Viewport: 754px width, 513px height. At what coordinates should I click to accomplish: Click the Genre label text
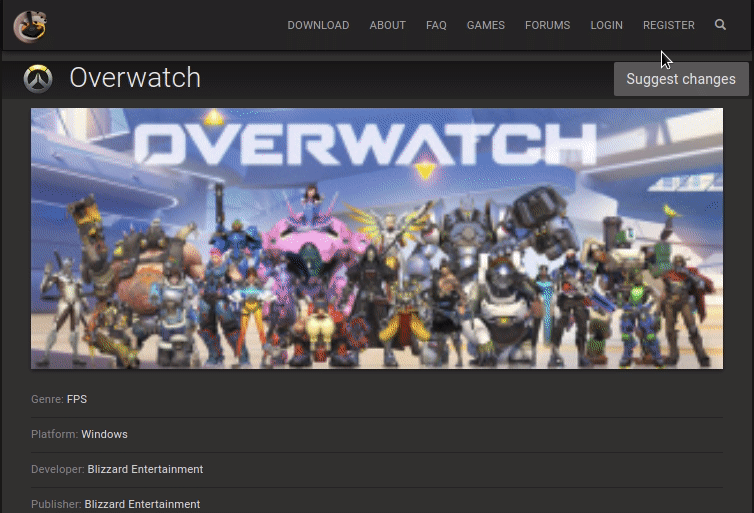[47, 400]
